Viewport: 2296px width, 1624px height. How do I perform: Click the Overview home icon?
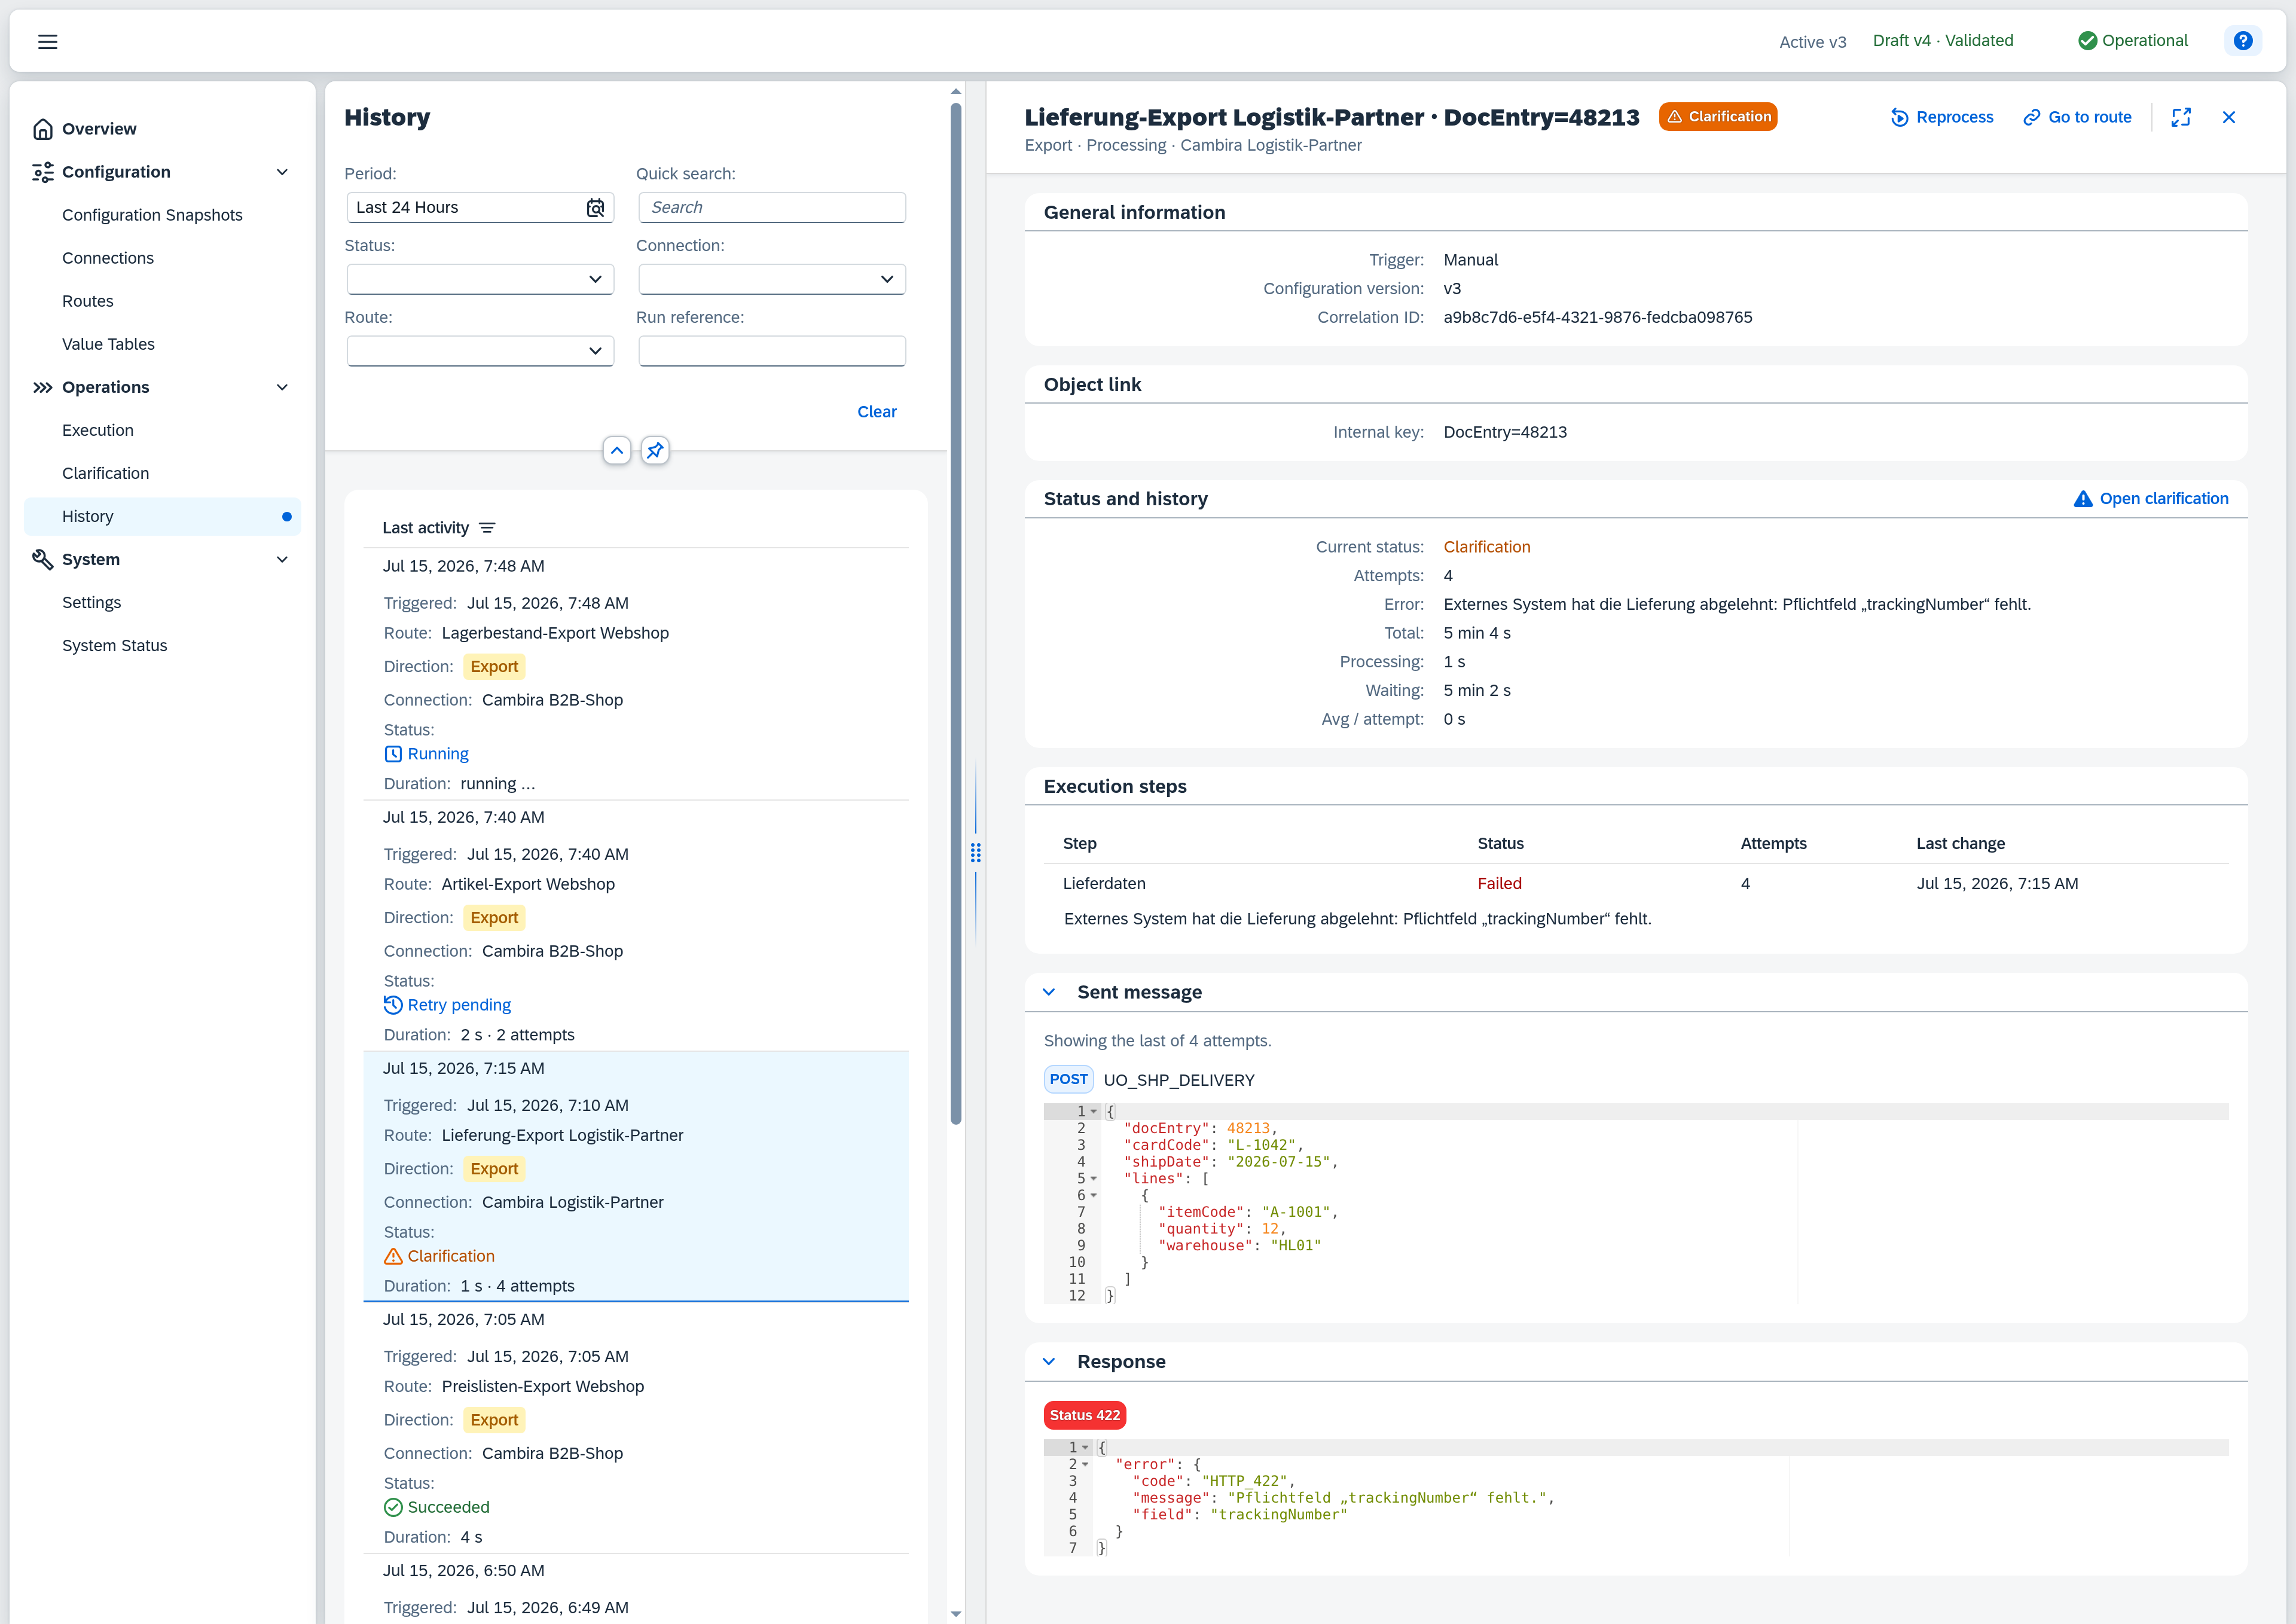tap(42, 129)
